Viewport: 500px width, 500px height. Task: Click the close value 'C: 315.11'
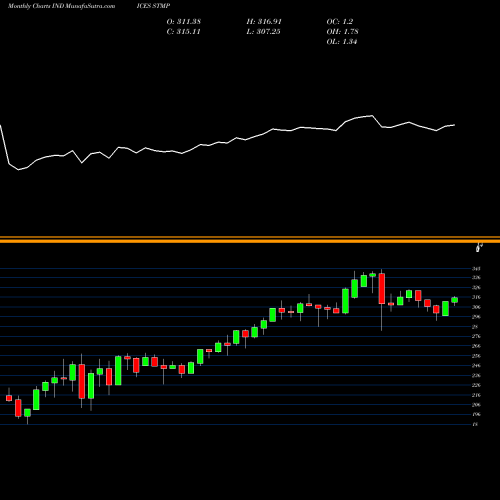tap(184, 32)
